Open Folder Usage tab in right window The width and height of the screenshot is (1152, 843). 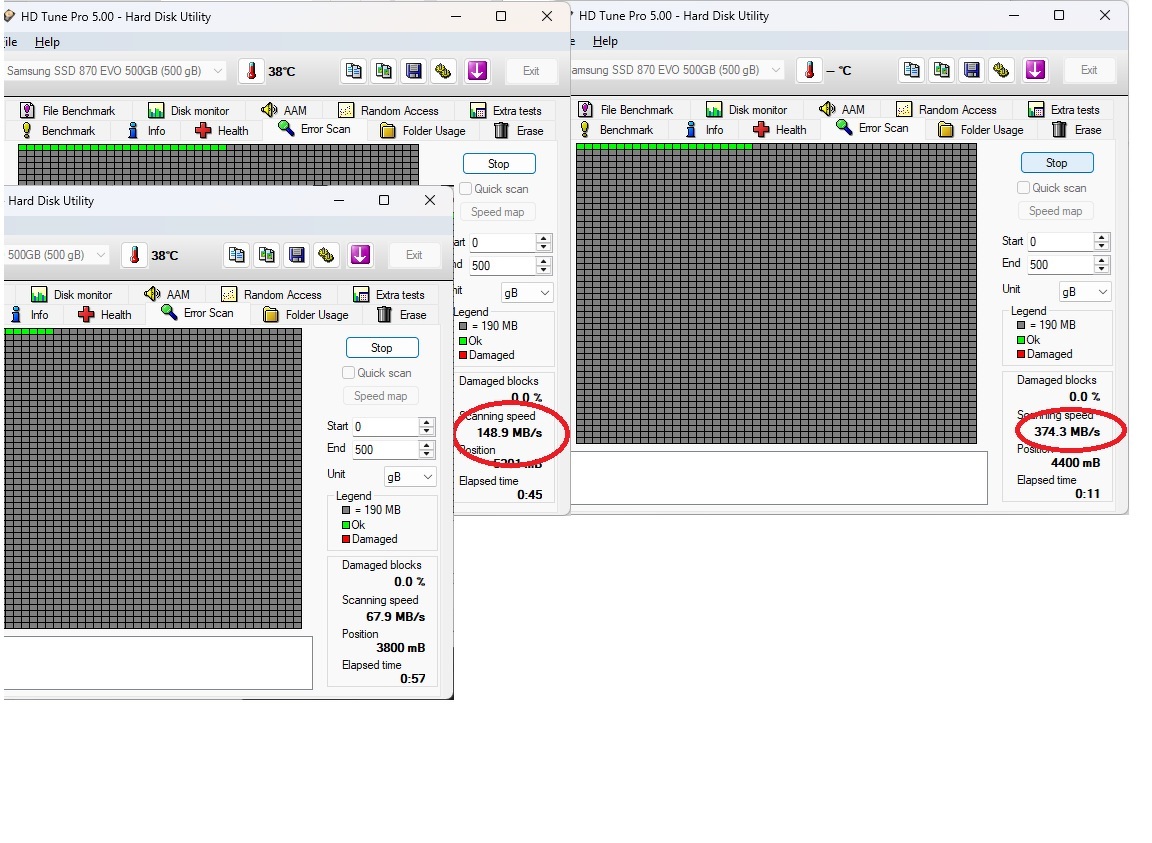click(x=981, y=129)
